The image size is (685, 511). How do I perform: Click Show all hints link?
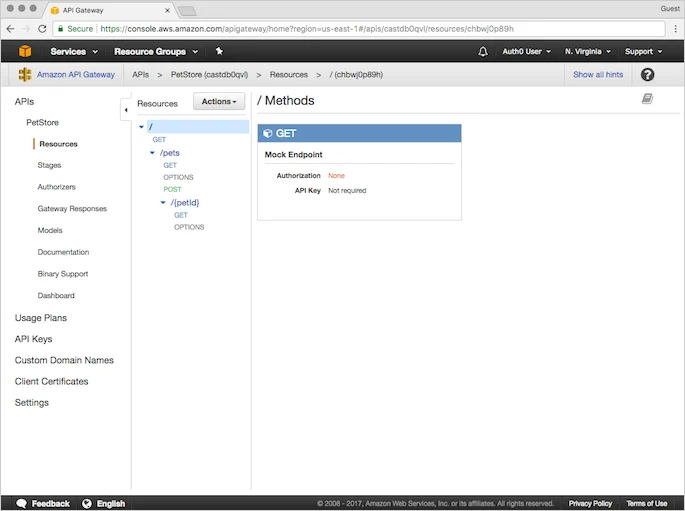pyautogui.click(x=598, y=75)
